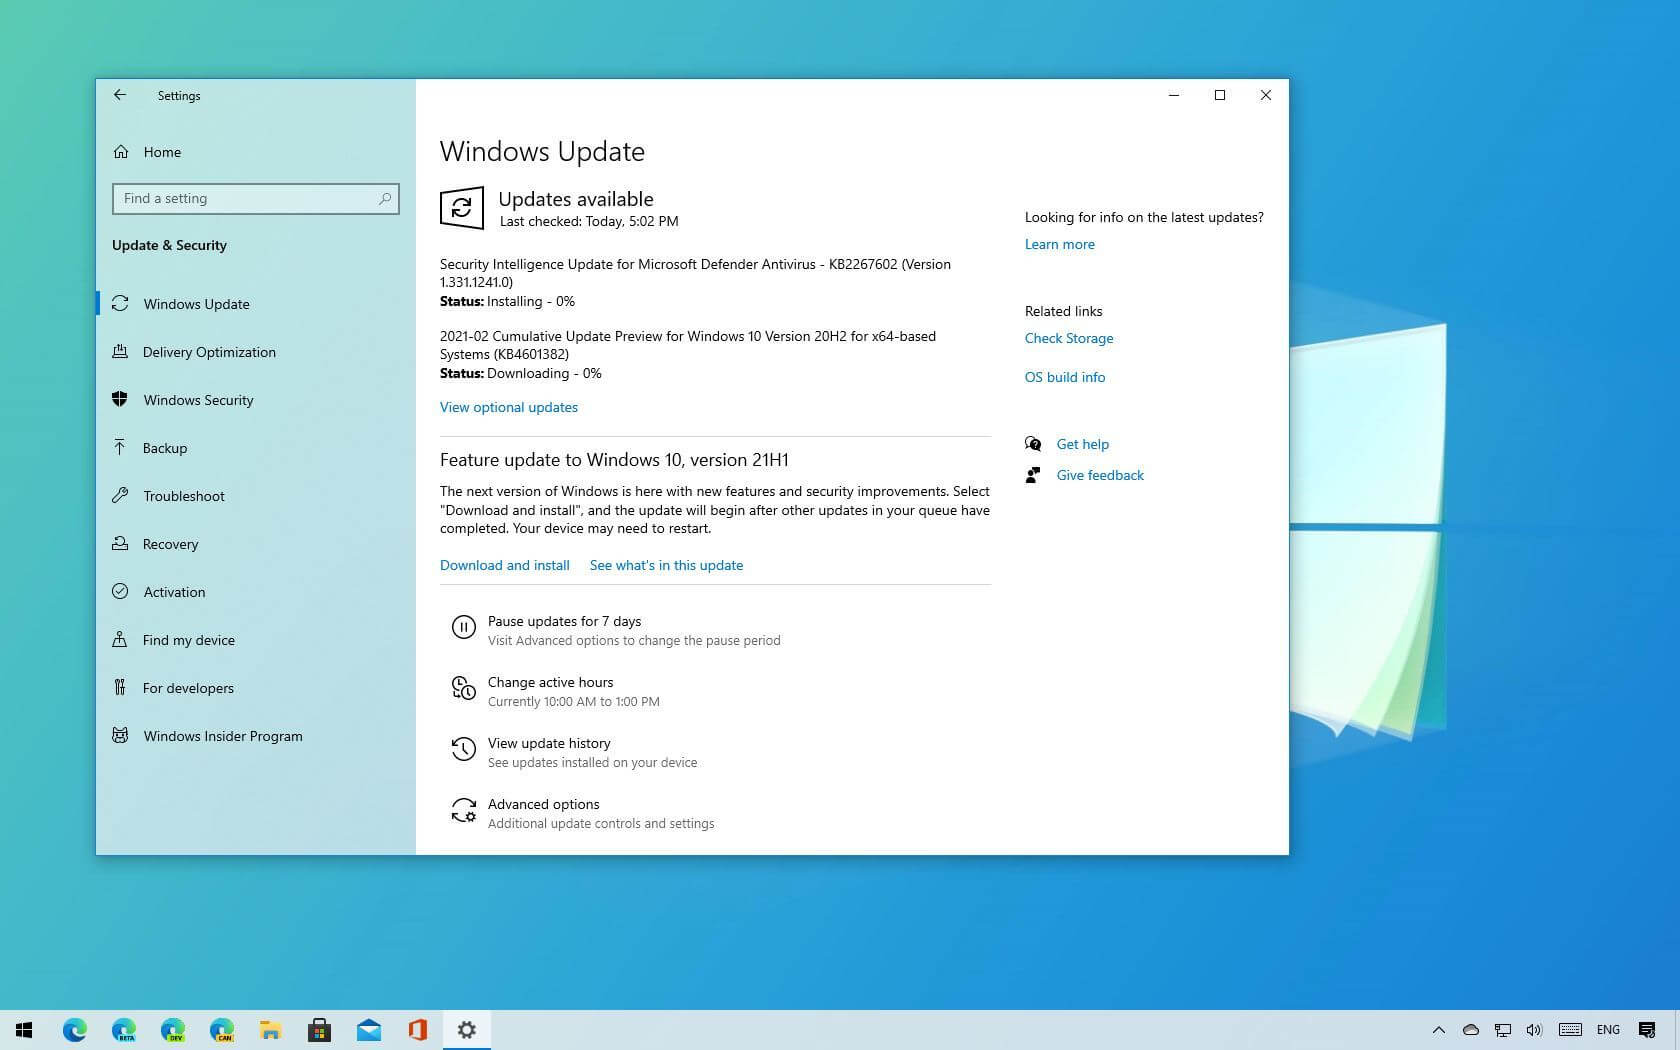
Task: Click See what's in this update
Action: pos(666,565)
